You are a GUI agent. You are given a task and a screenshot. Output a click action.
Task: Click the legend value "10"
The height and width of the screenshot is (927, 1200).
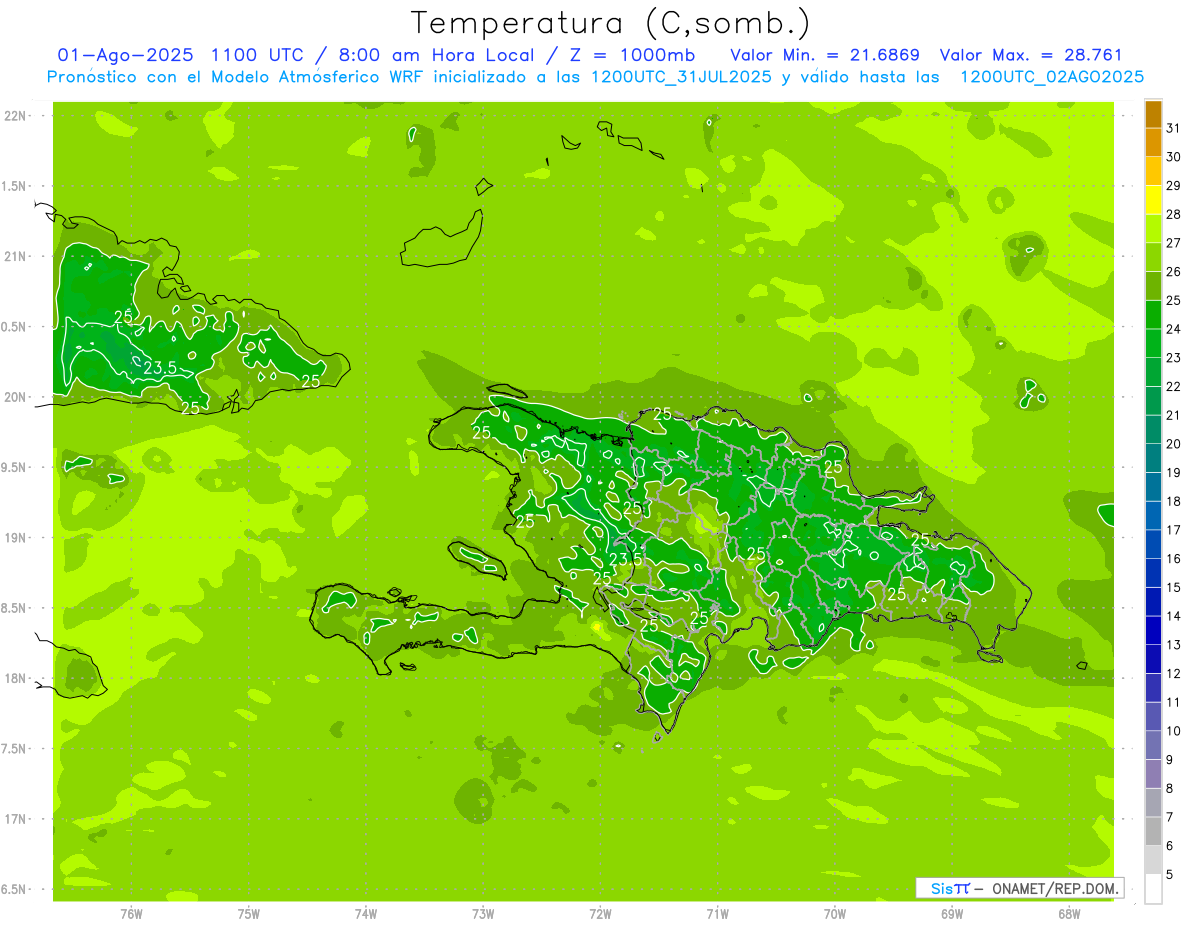tap(1174, 731)
